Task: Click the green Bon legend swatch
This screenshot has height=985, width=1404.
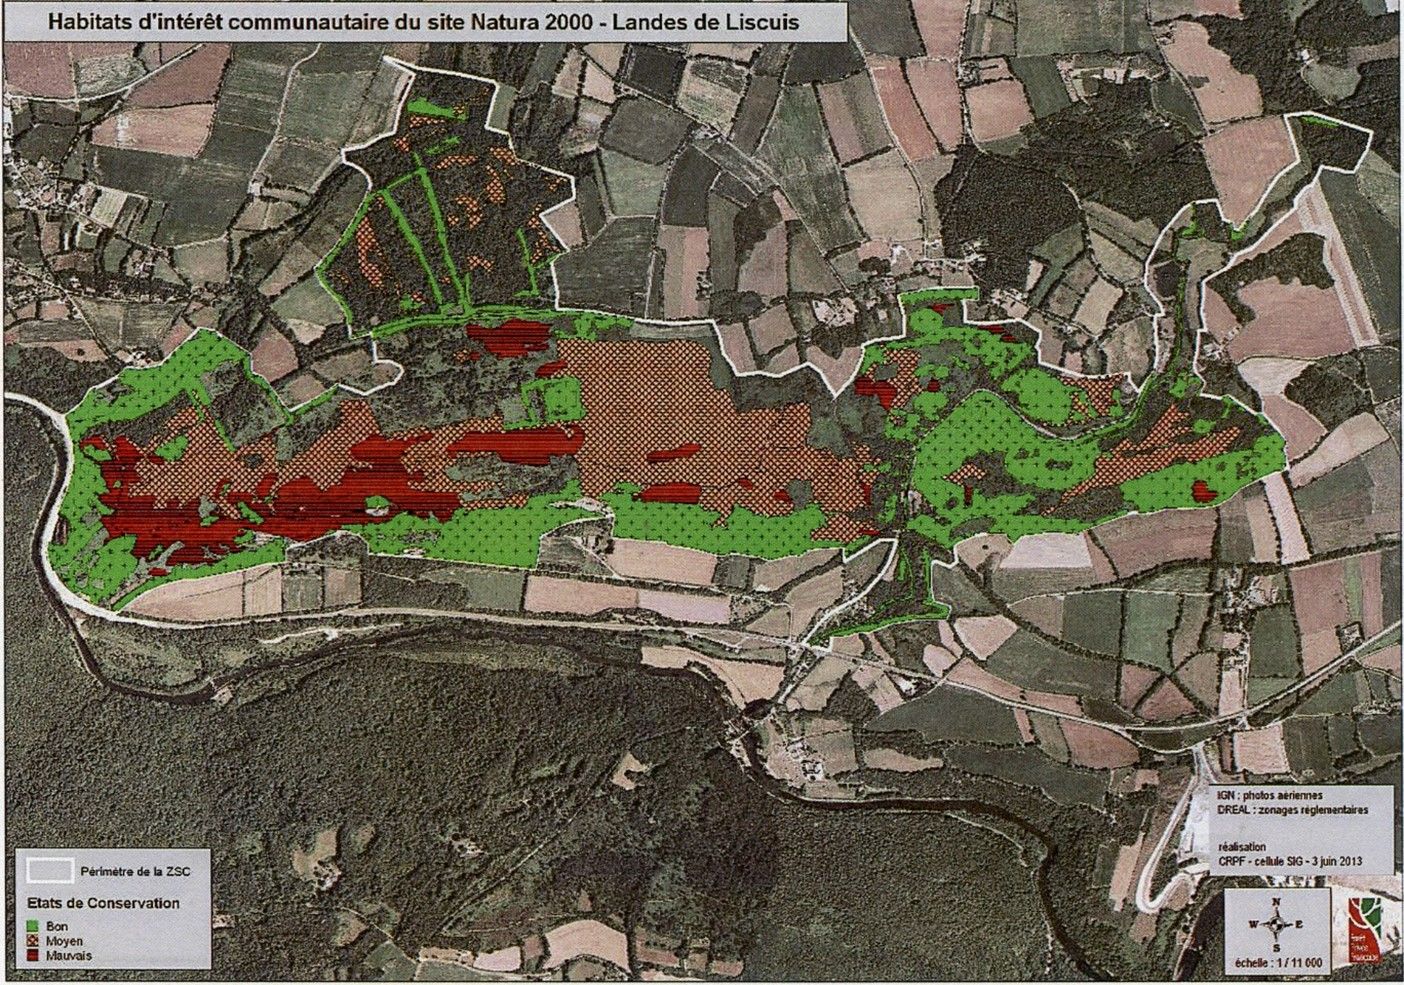Action: [x=34, y=926]
